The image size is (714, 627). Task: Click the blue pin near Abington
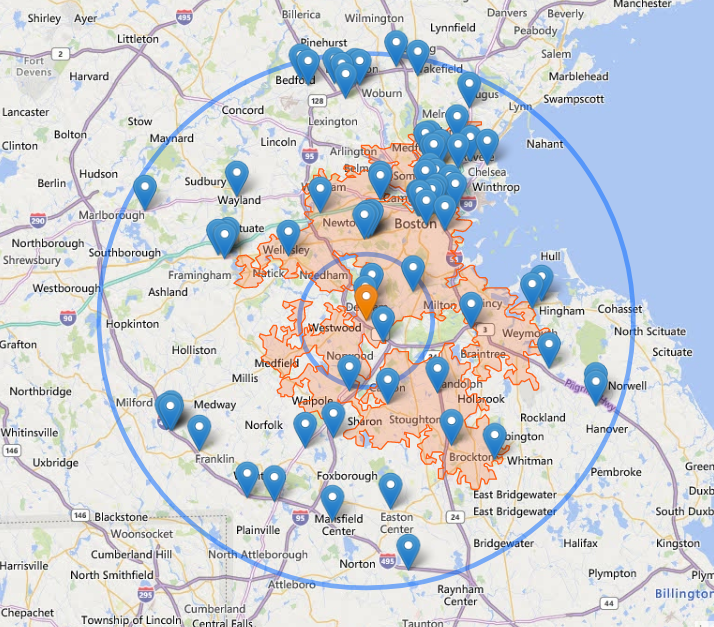click(494, 437)
